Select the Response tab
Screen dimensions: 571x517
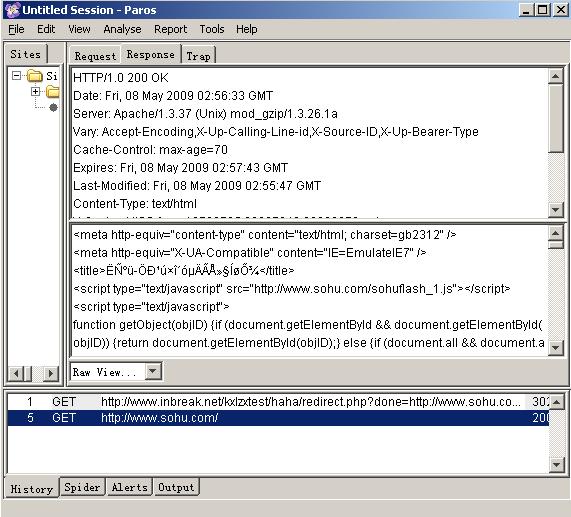[x=150, y=55]
